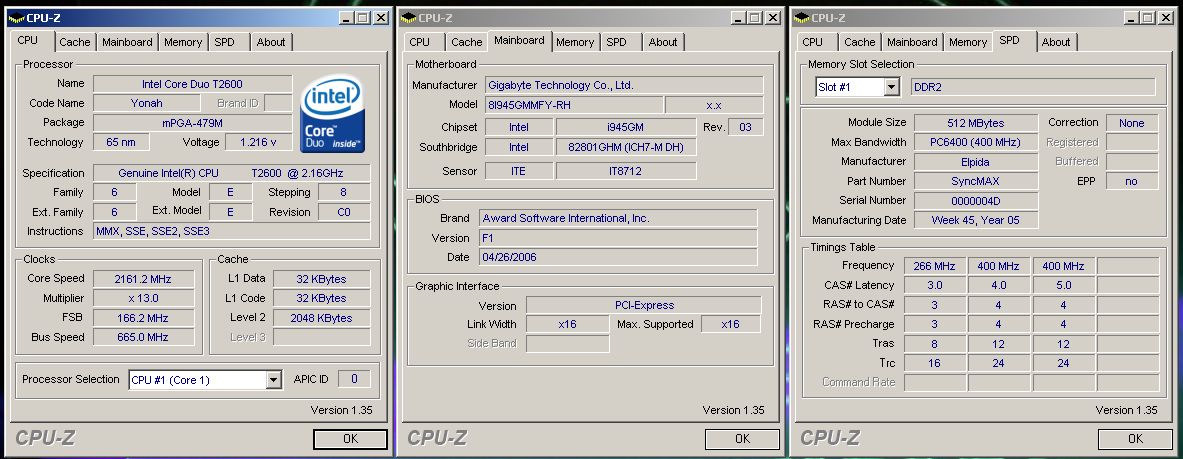Click the 04/26/2006 BIOS date field
Image resolution: width=1183 pixels, height=459 pixels.
pyautogui.click(x=618, y=257)
